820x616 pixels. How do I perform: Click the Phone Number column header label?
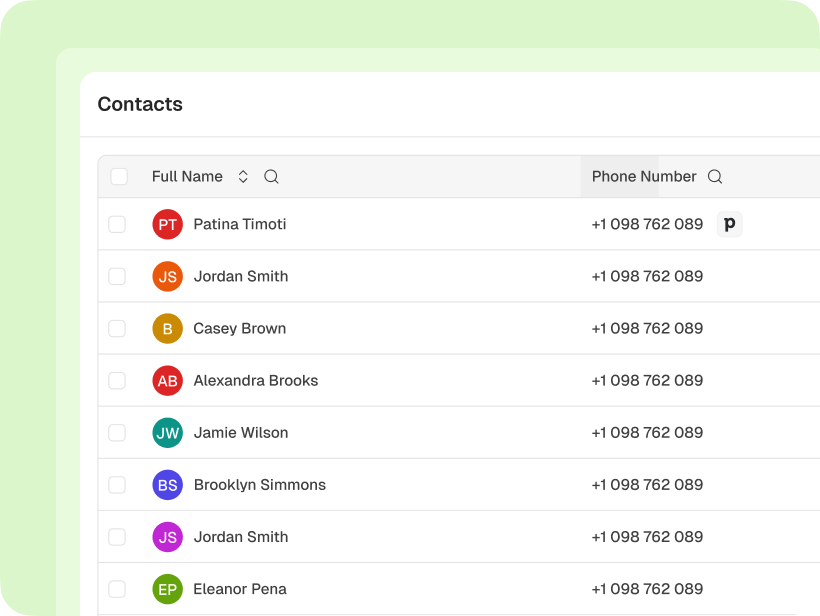[x=644, y=177]
